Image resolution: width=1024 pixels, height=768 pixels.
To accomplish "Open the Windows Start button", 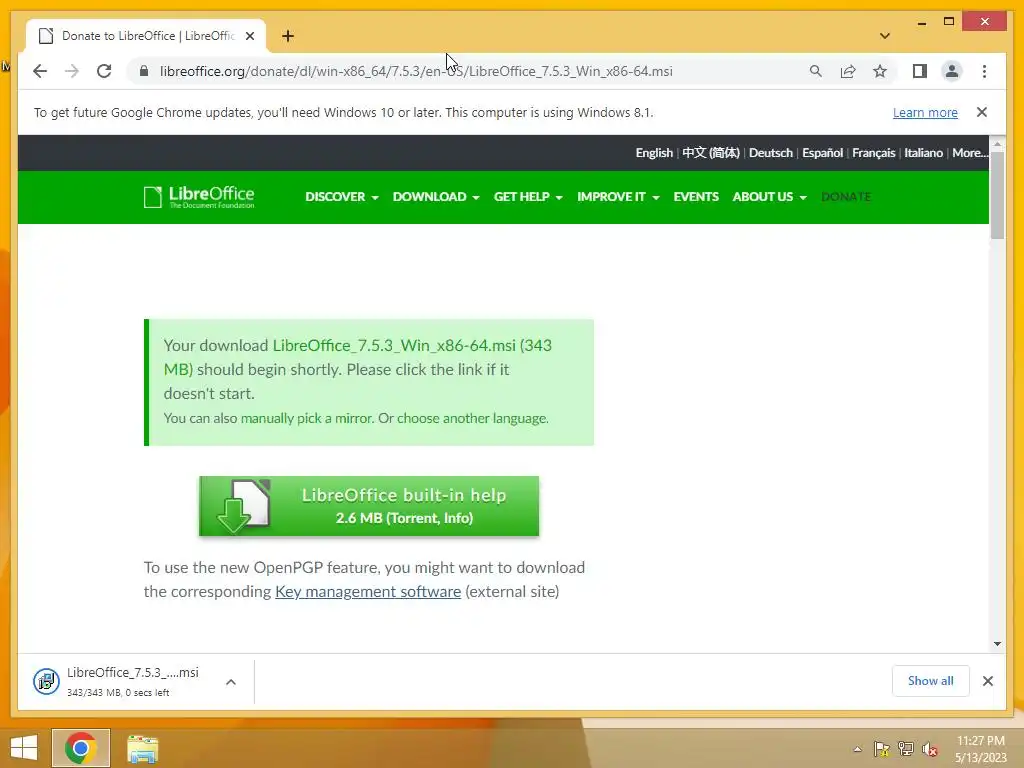I will (24, 748).
